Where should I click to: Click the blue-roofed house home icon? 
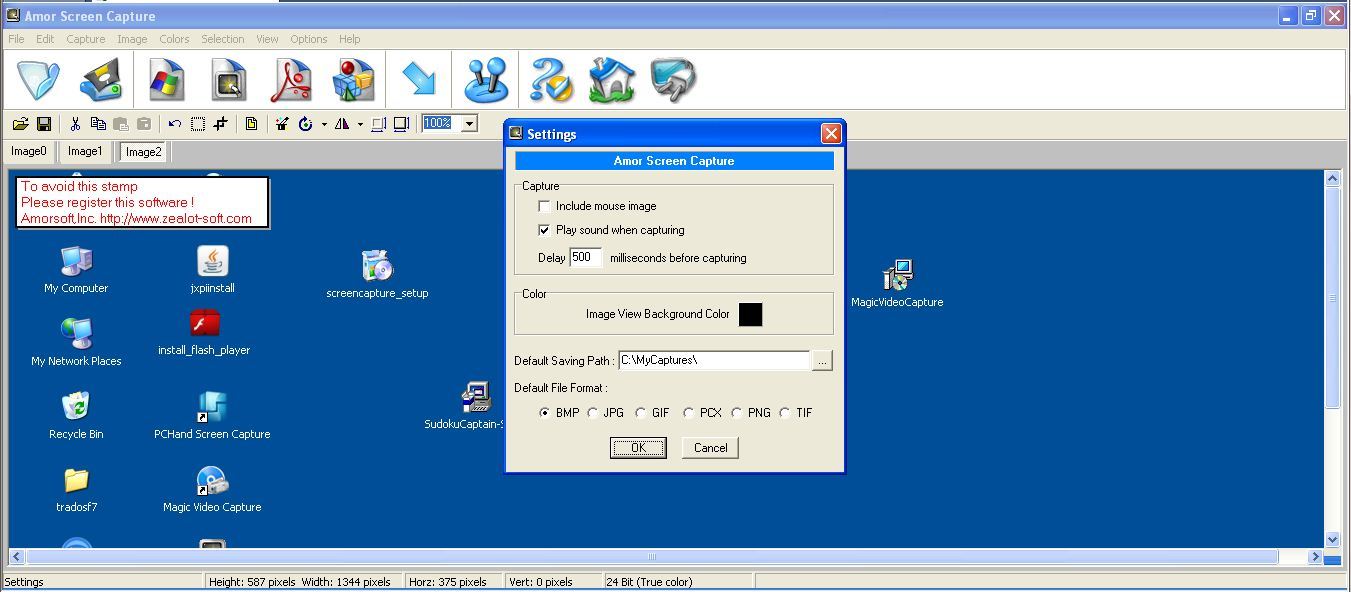pyautogui.click(x=611, y=80)
